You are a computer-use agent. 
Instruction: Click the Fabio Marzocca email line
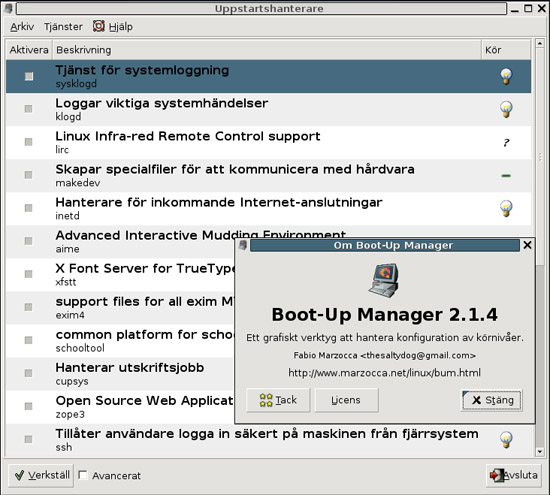click(x=384, y=355)
